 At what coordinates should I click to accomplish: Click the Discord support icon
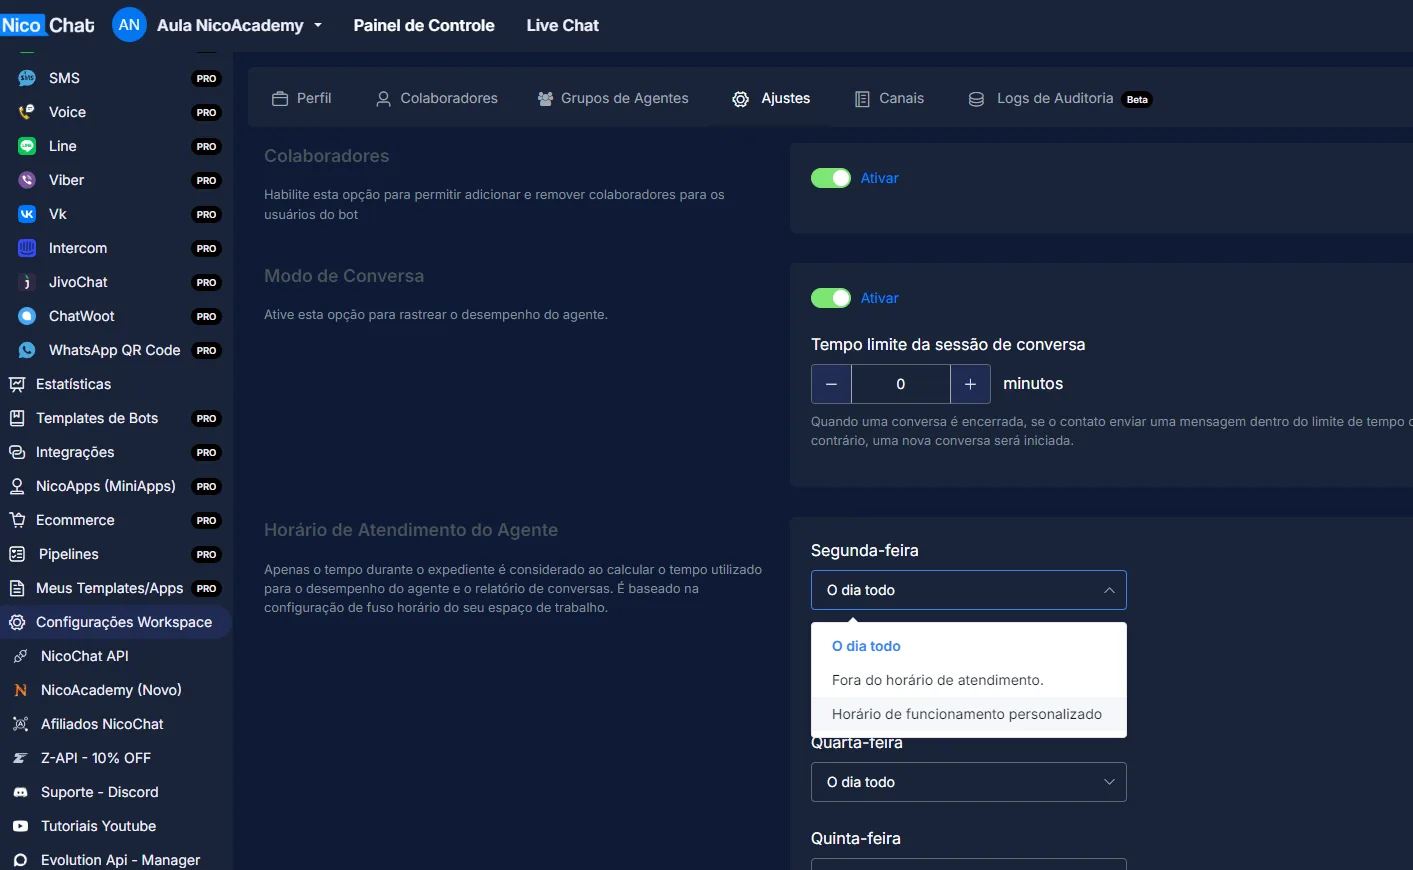[x=20, y=792]
